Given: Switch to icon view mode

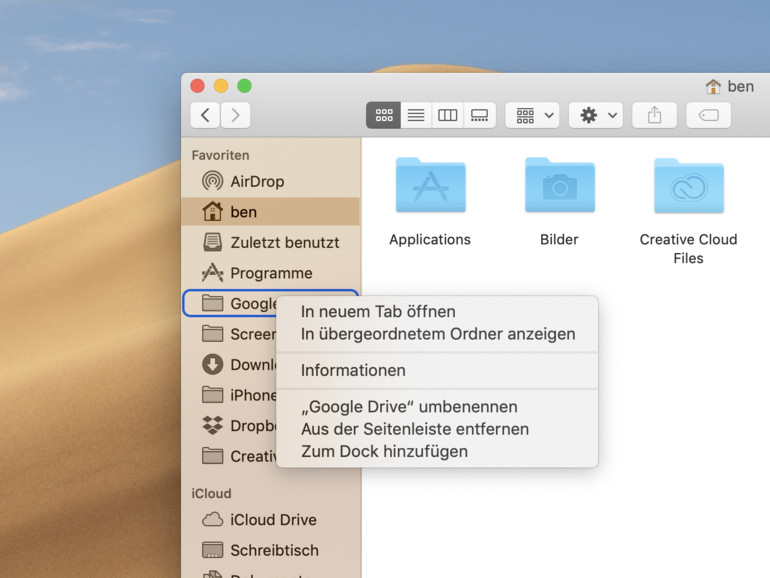Looking at the screenshot, I should point(384,115).
